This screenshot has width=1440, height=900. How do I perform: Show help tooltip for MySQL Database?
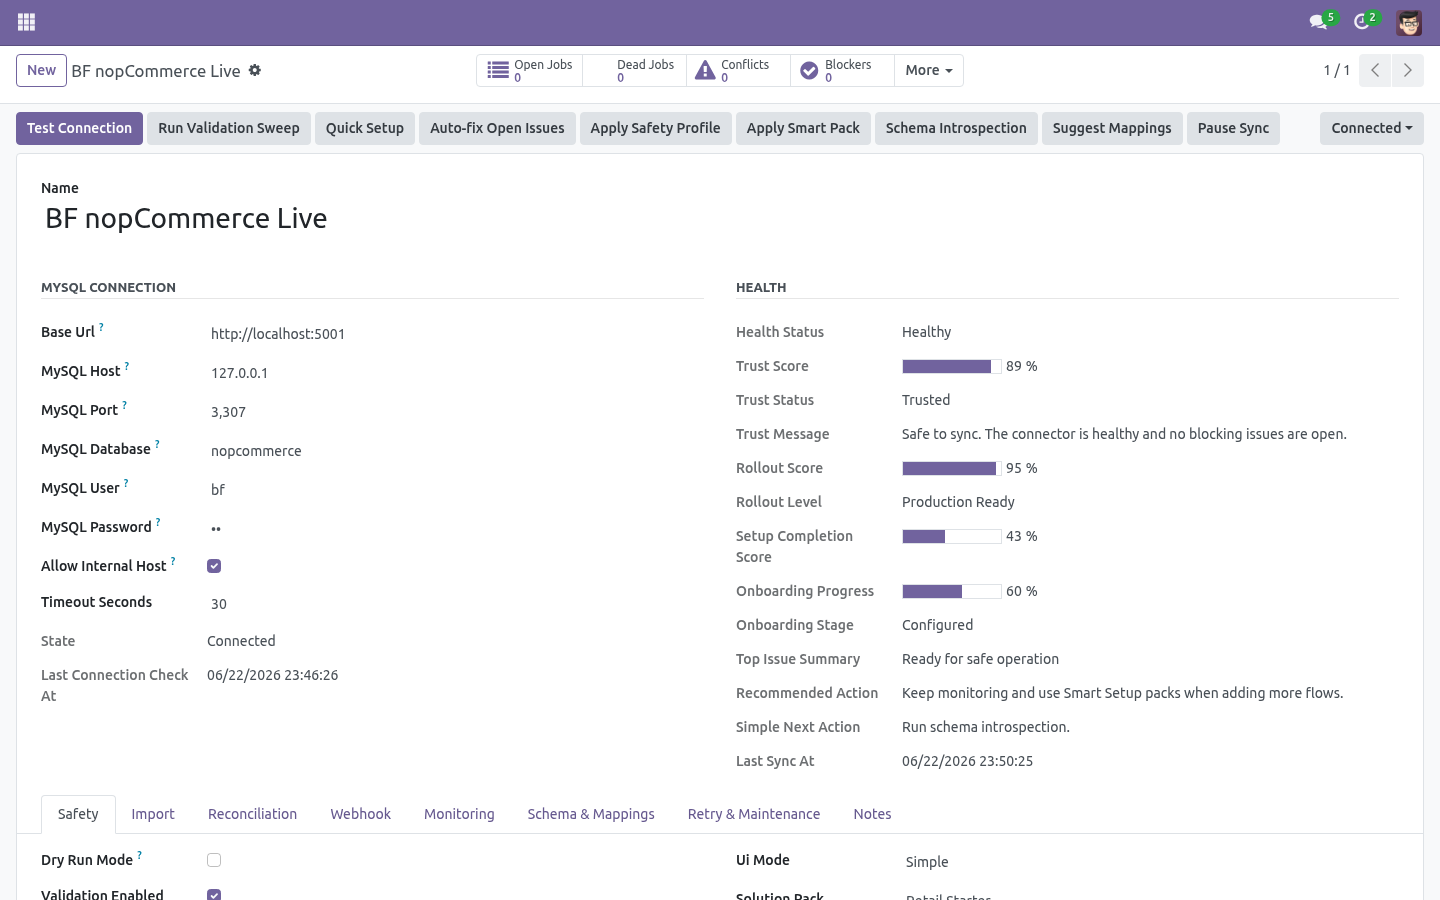click(x=157, y=444)
